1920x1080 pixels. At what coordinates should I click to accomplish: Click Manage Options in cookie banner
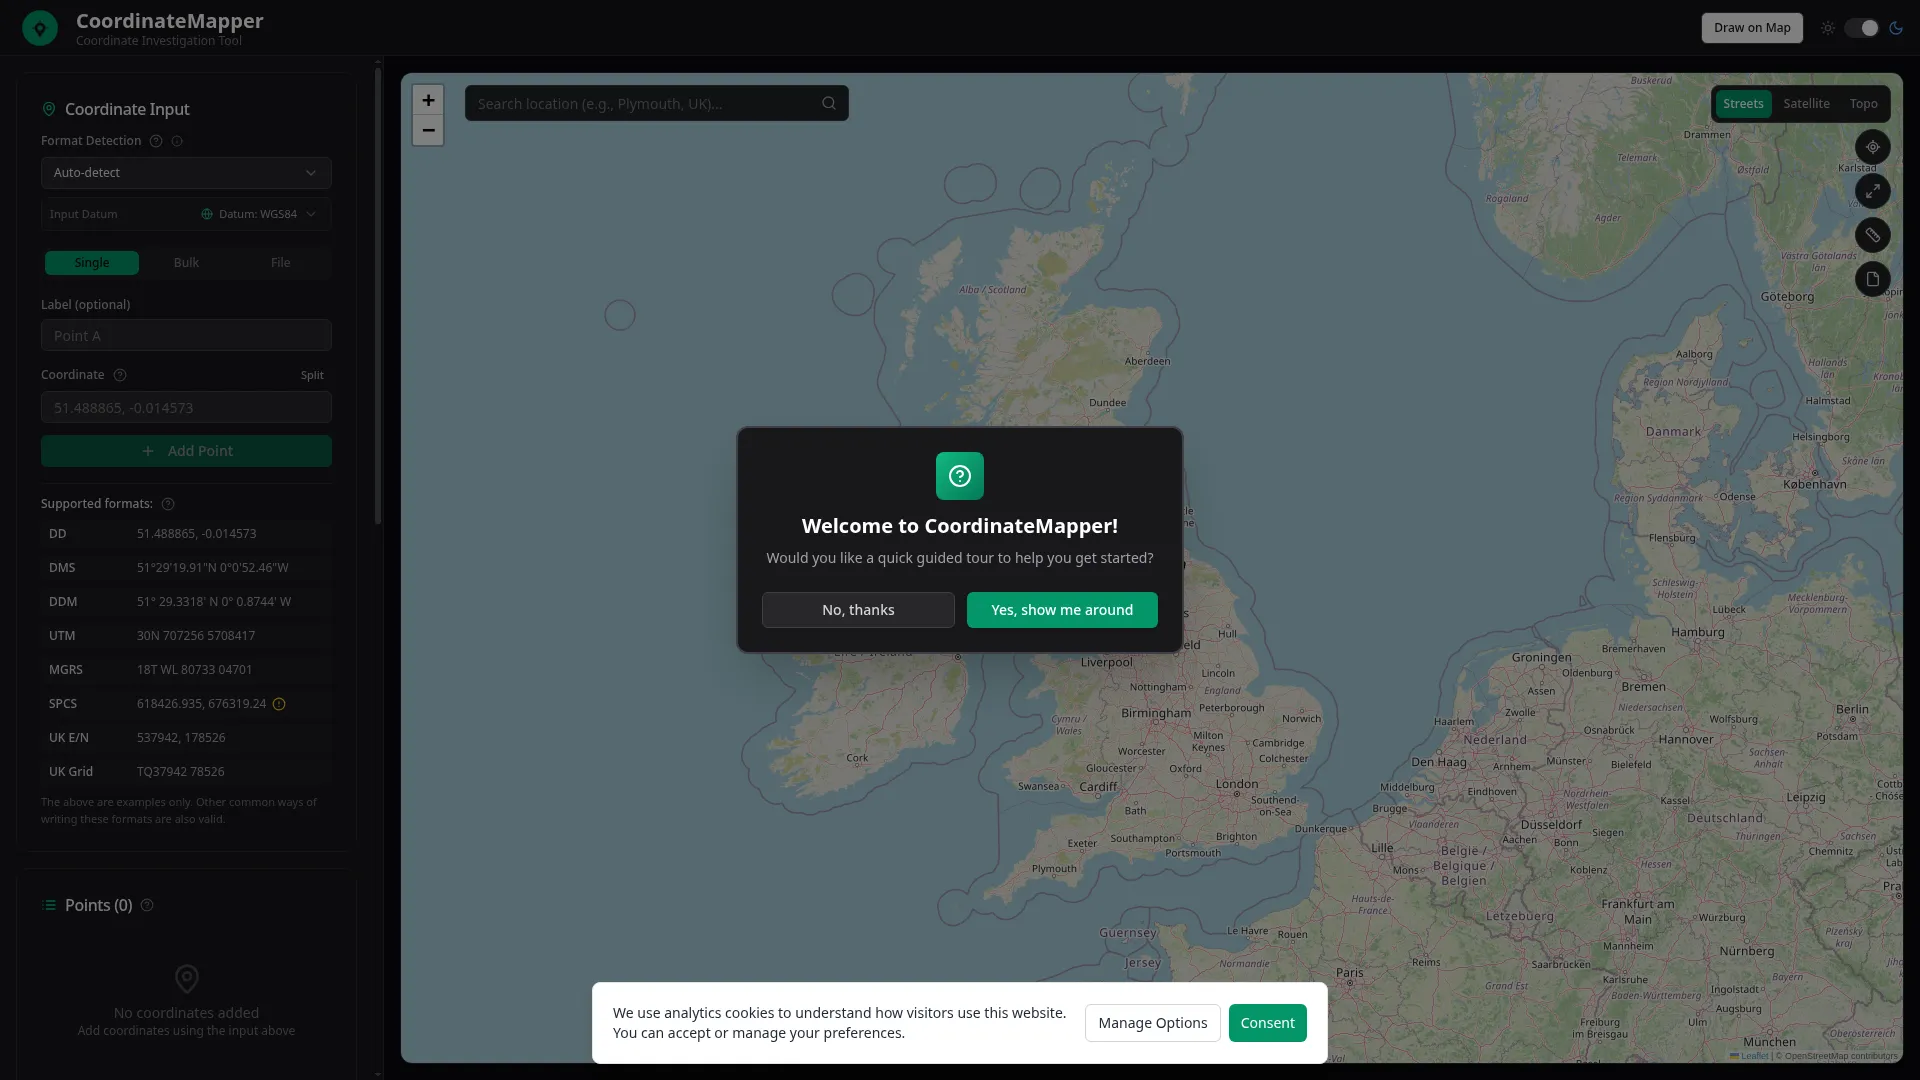click(1153, 1023)
